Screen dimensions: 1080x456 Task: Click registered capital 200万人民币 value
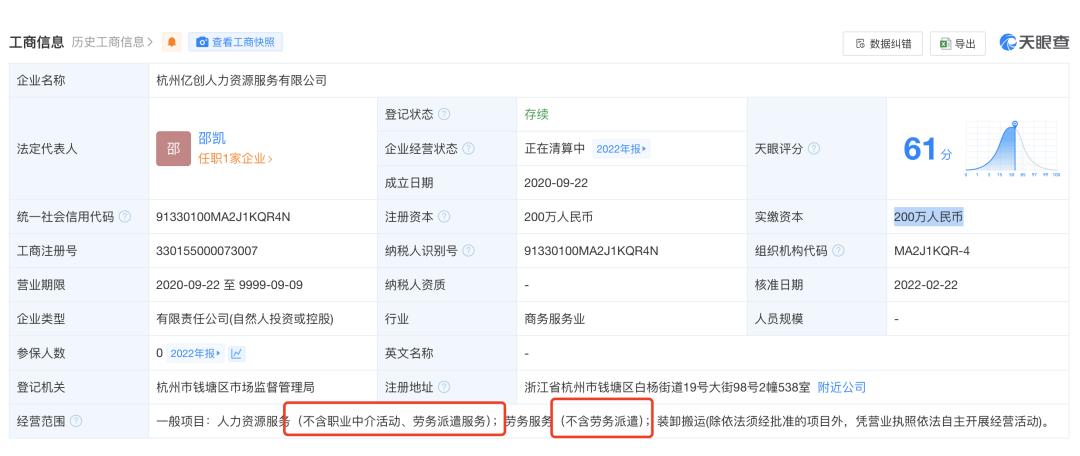pyautogui.click(x=559, y=217)
